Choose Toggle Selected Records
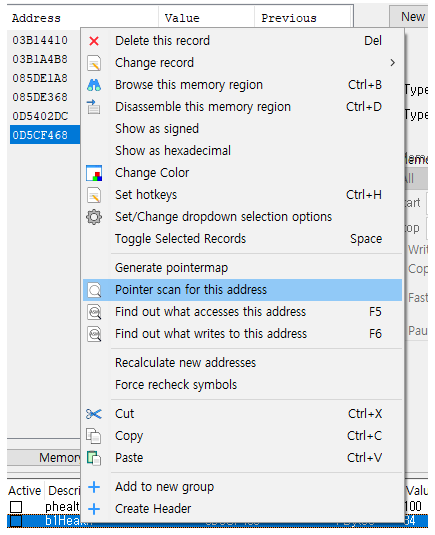This screenshot has height=535, width=435. point(243,239)
